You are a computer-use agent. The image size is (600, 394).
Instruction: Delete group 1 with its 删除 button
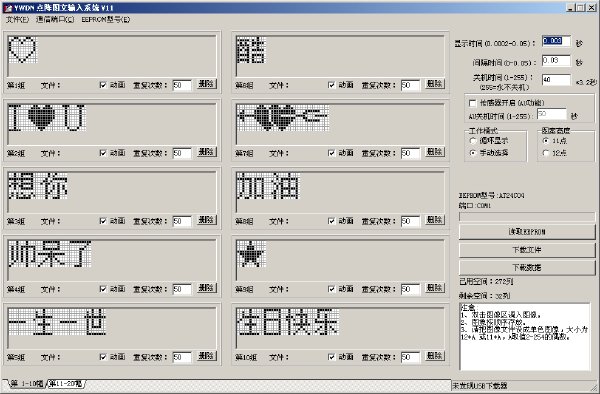[207, 84]
